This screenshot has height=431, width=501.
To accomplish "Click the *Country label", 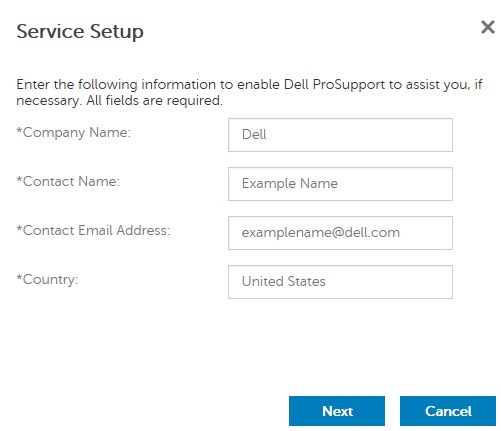I will pos(47,280).
